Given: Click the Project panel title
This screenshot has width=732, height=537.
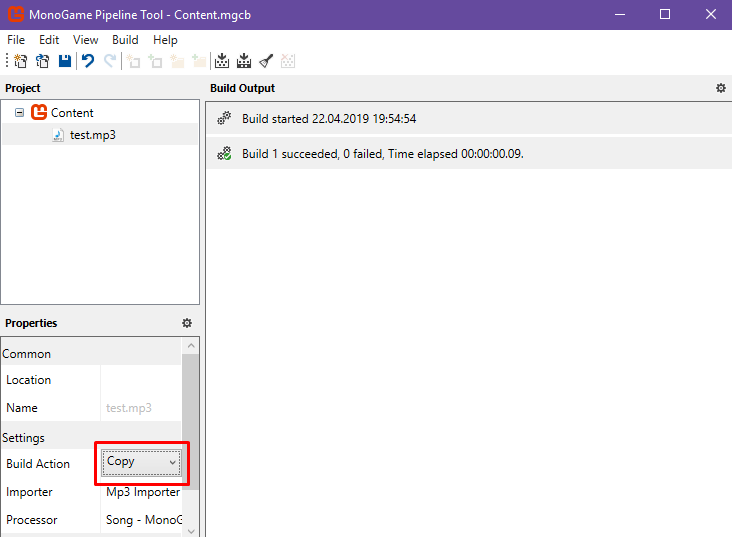Looking at the screenshot, I should pyautogui.click(x=23, y=88).
